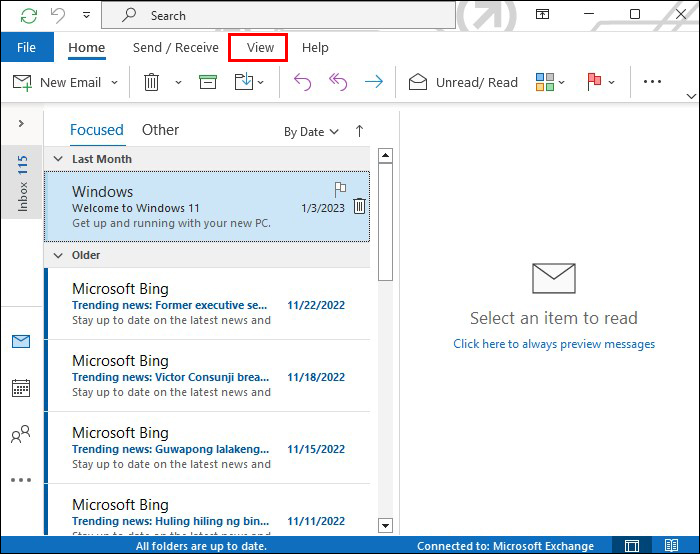Compose a New Email
Image resolution: width=700 pixels, height=554 pixels.
(57, 82)
